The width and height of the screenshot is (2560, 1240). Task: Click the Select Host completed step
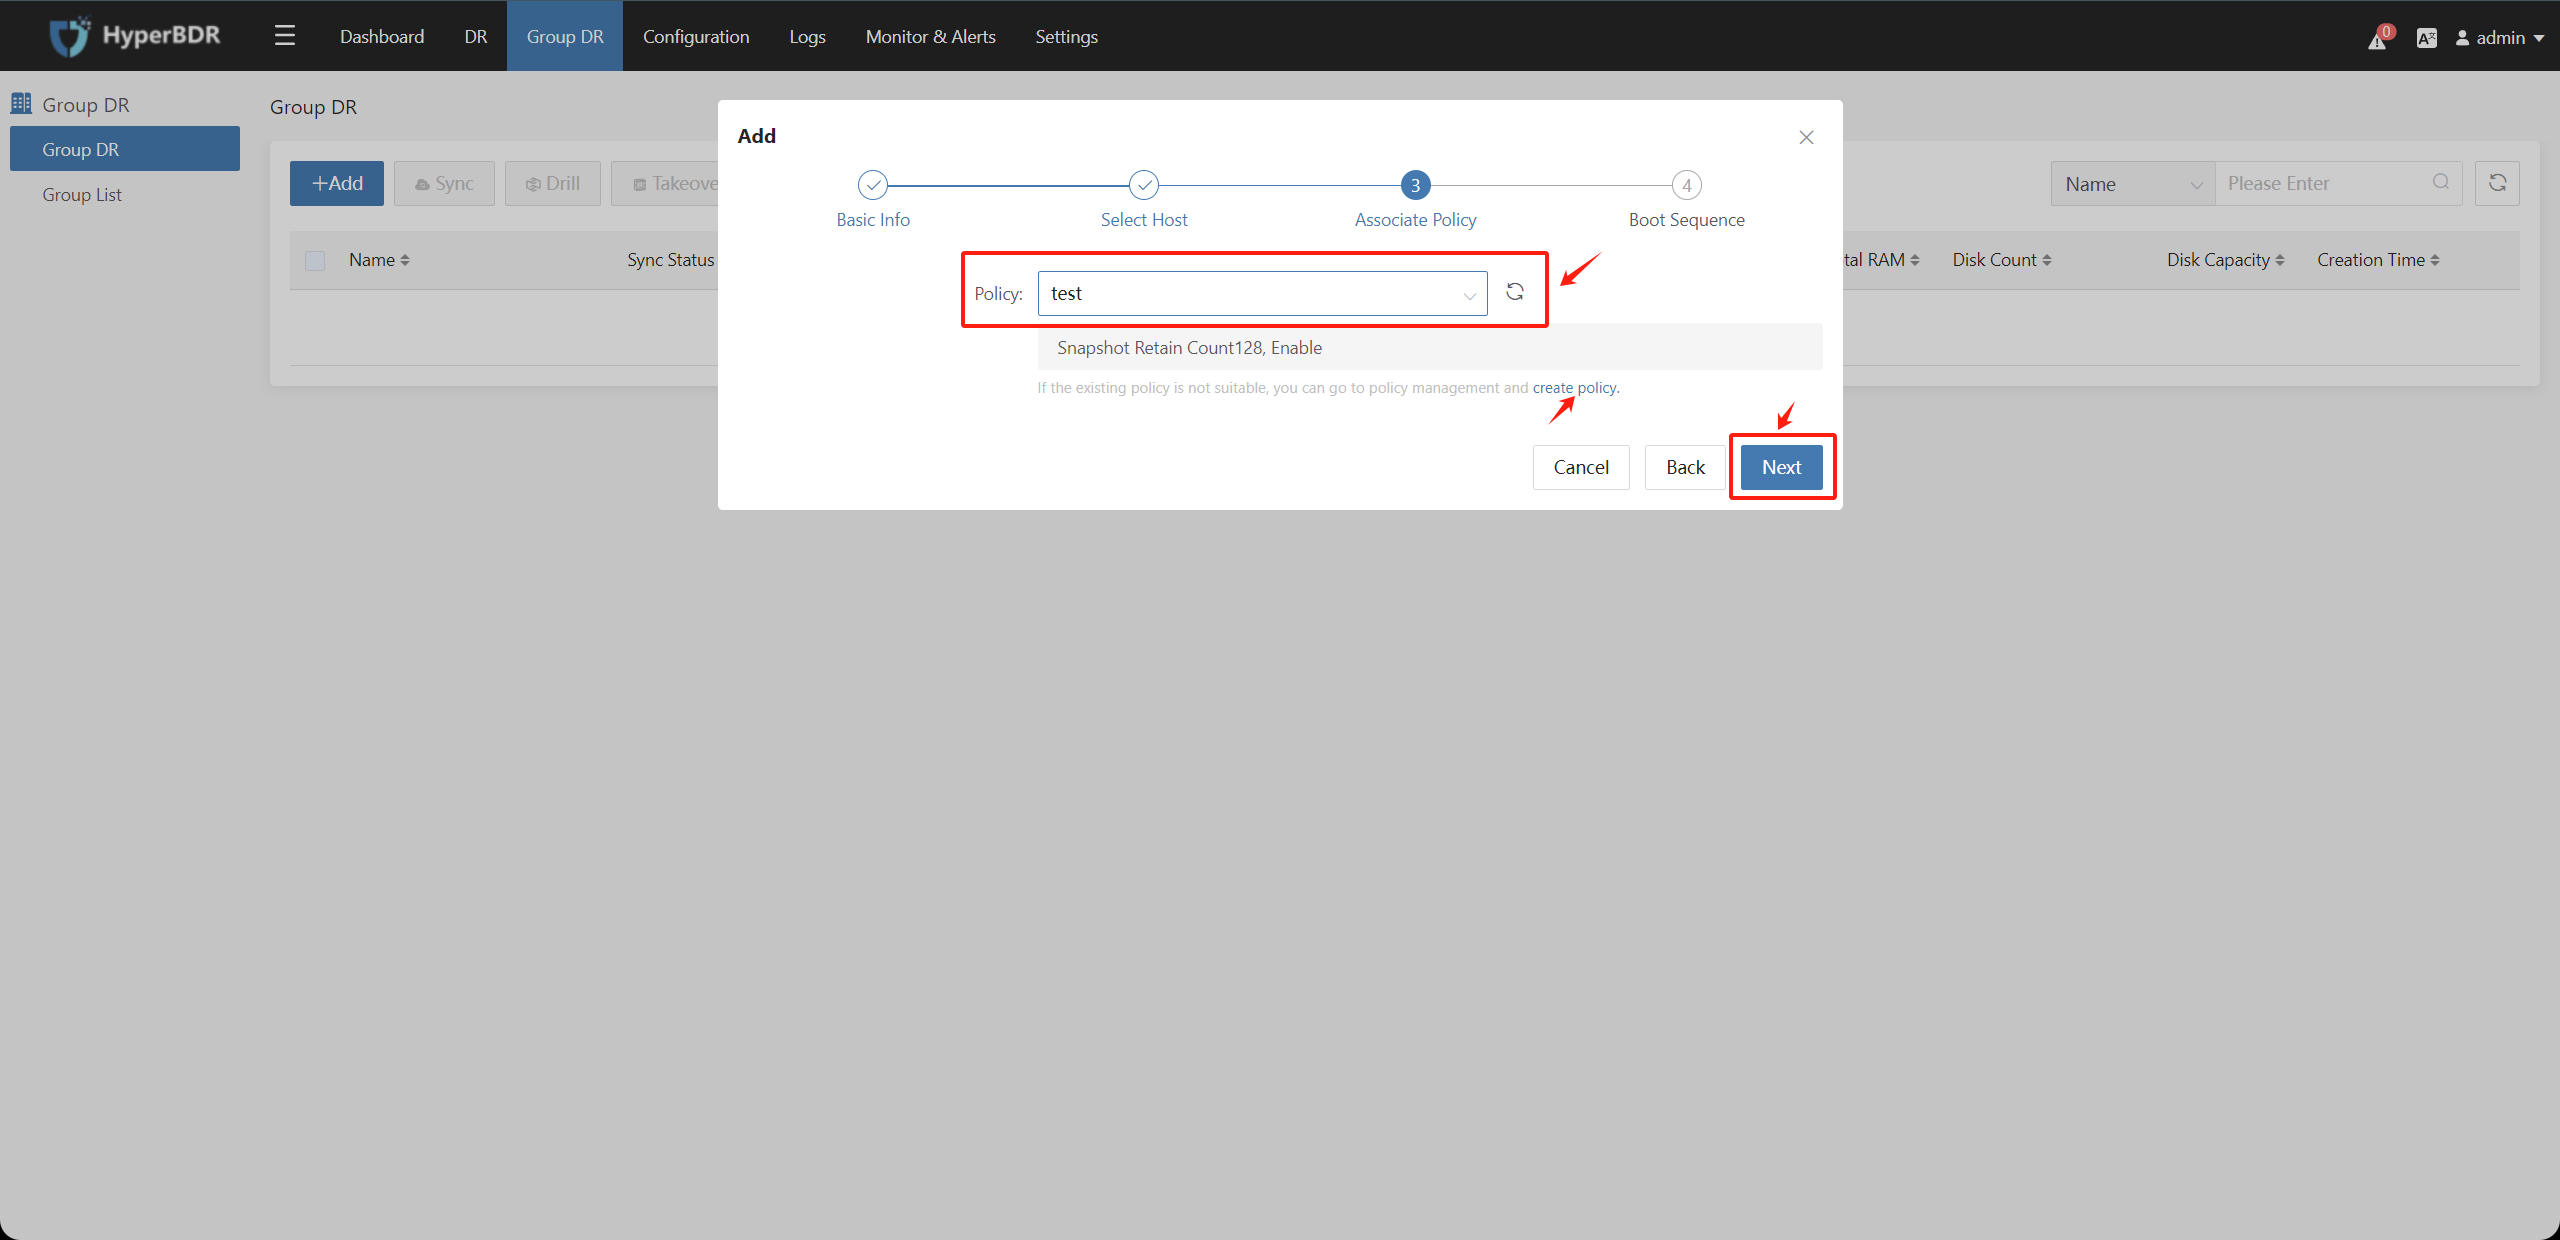tap(1141, 184)
